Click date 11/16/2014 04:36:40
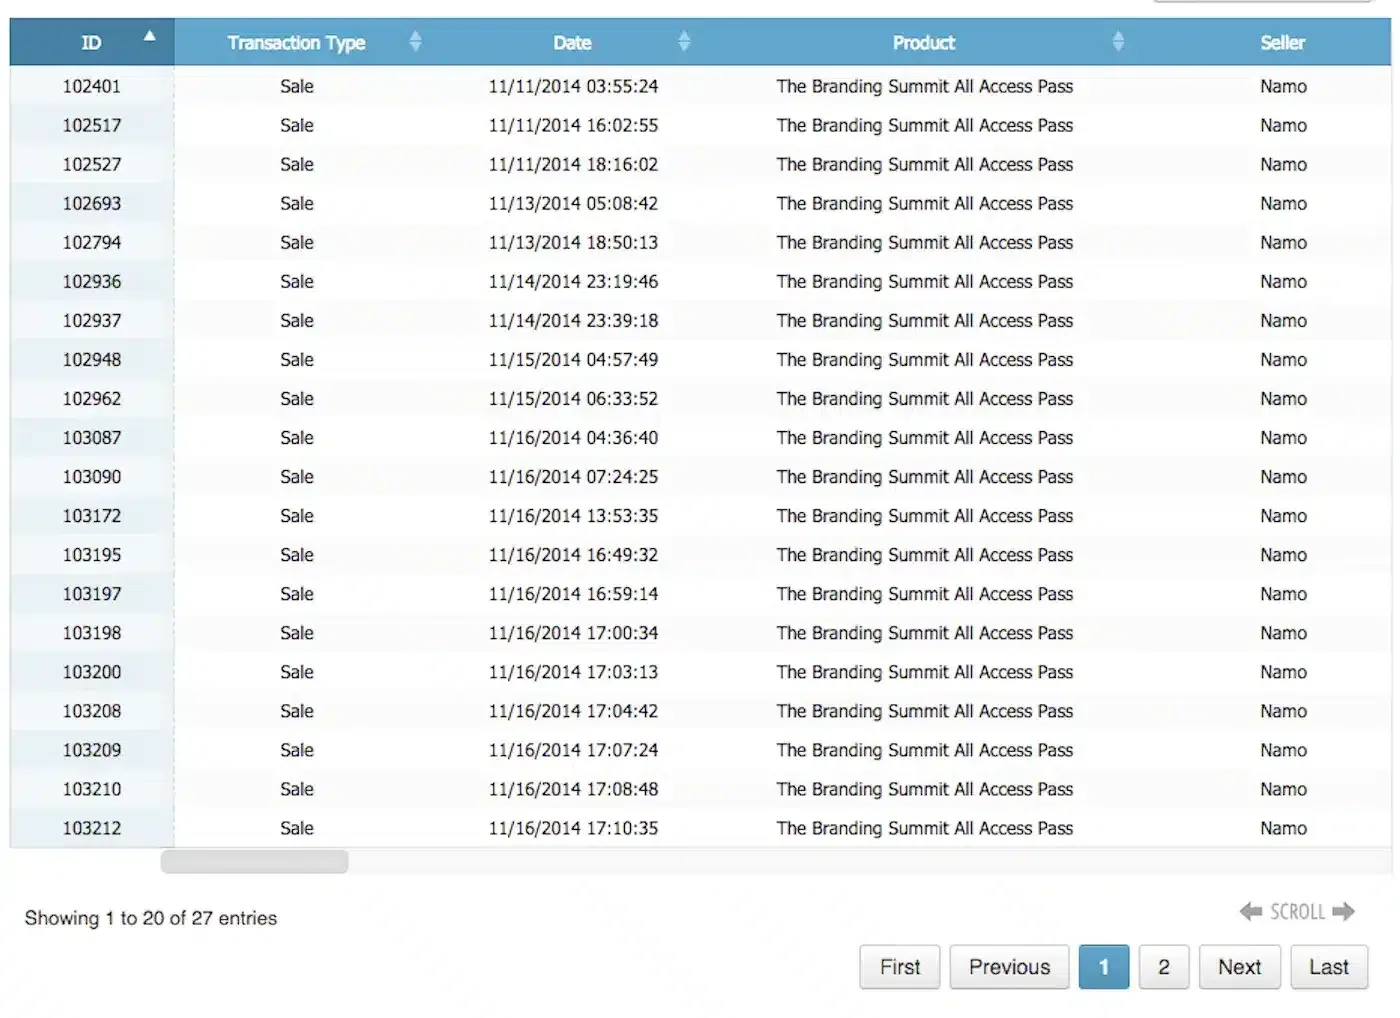Viewport: 1400px width, 1018px height. 573,437
